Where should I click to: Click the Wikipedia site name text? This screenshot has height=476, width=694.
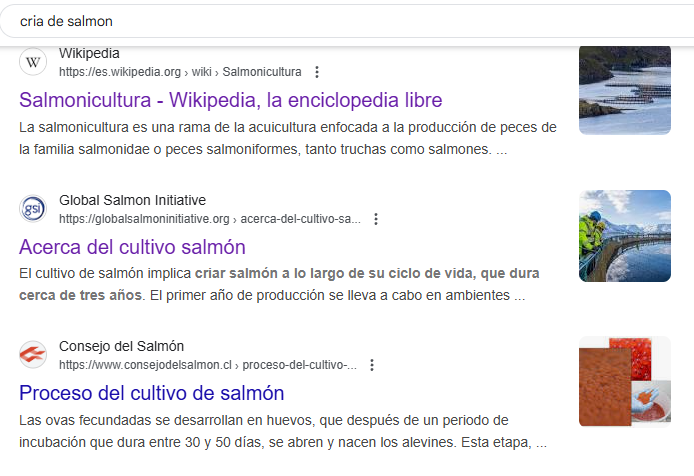pos(89,53)
